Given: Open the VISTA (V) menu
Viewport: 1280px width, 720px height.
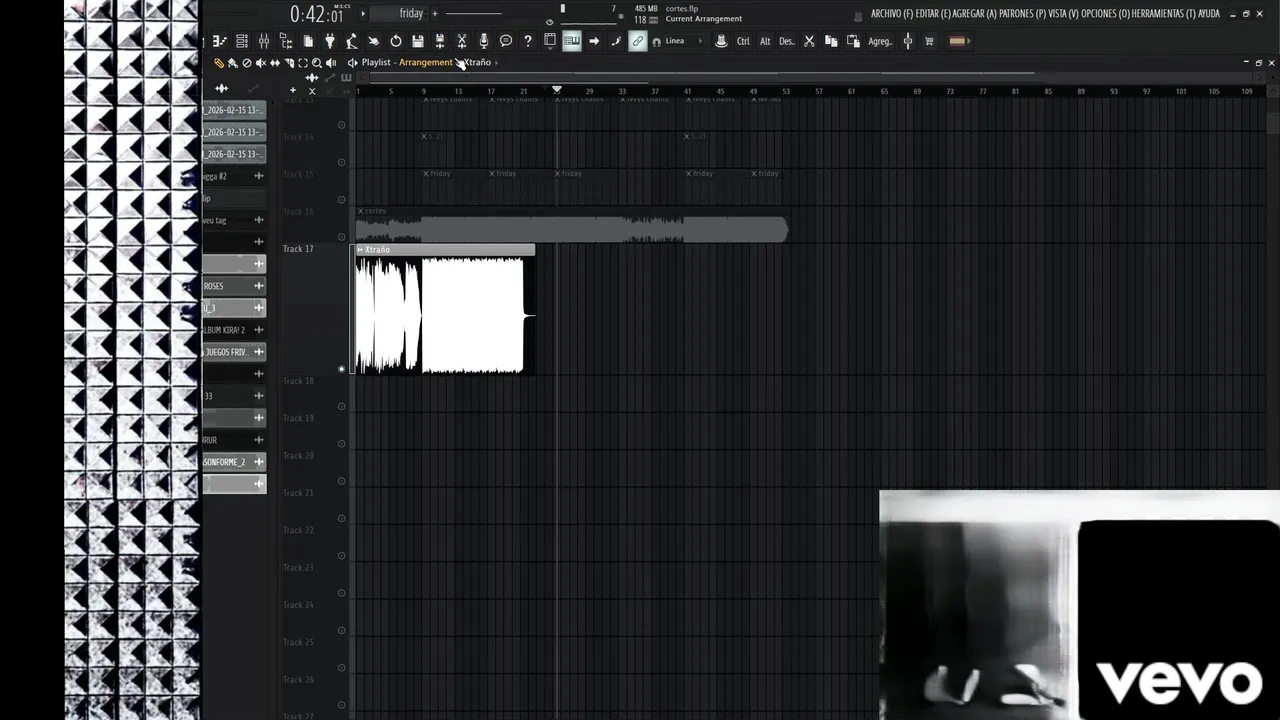Looking at the screenshot, I should (x=1063, y=14).
